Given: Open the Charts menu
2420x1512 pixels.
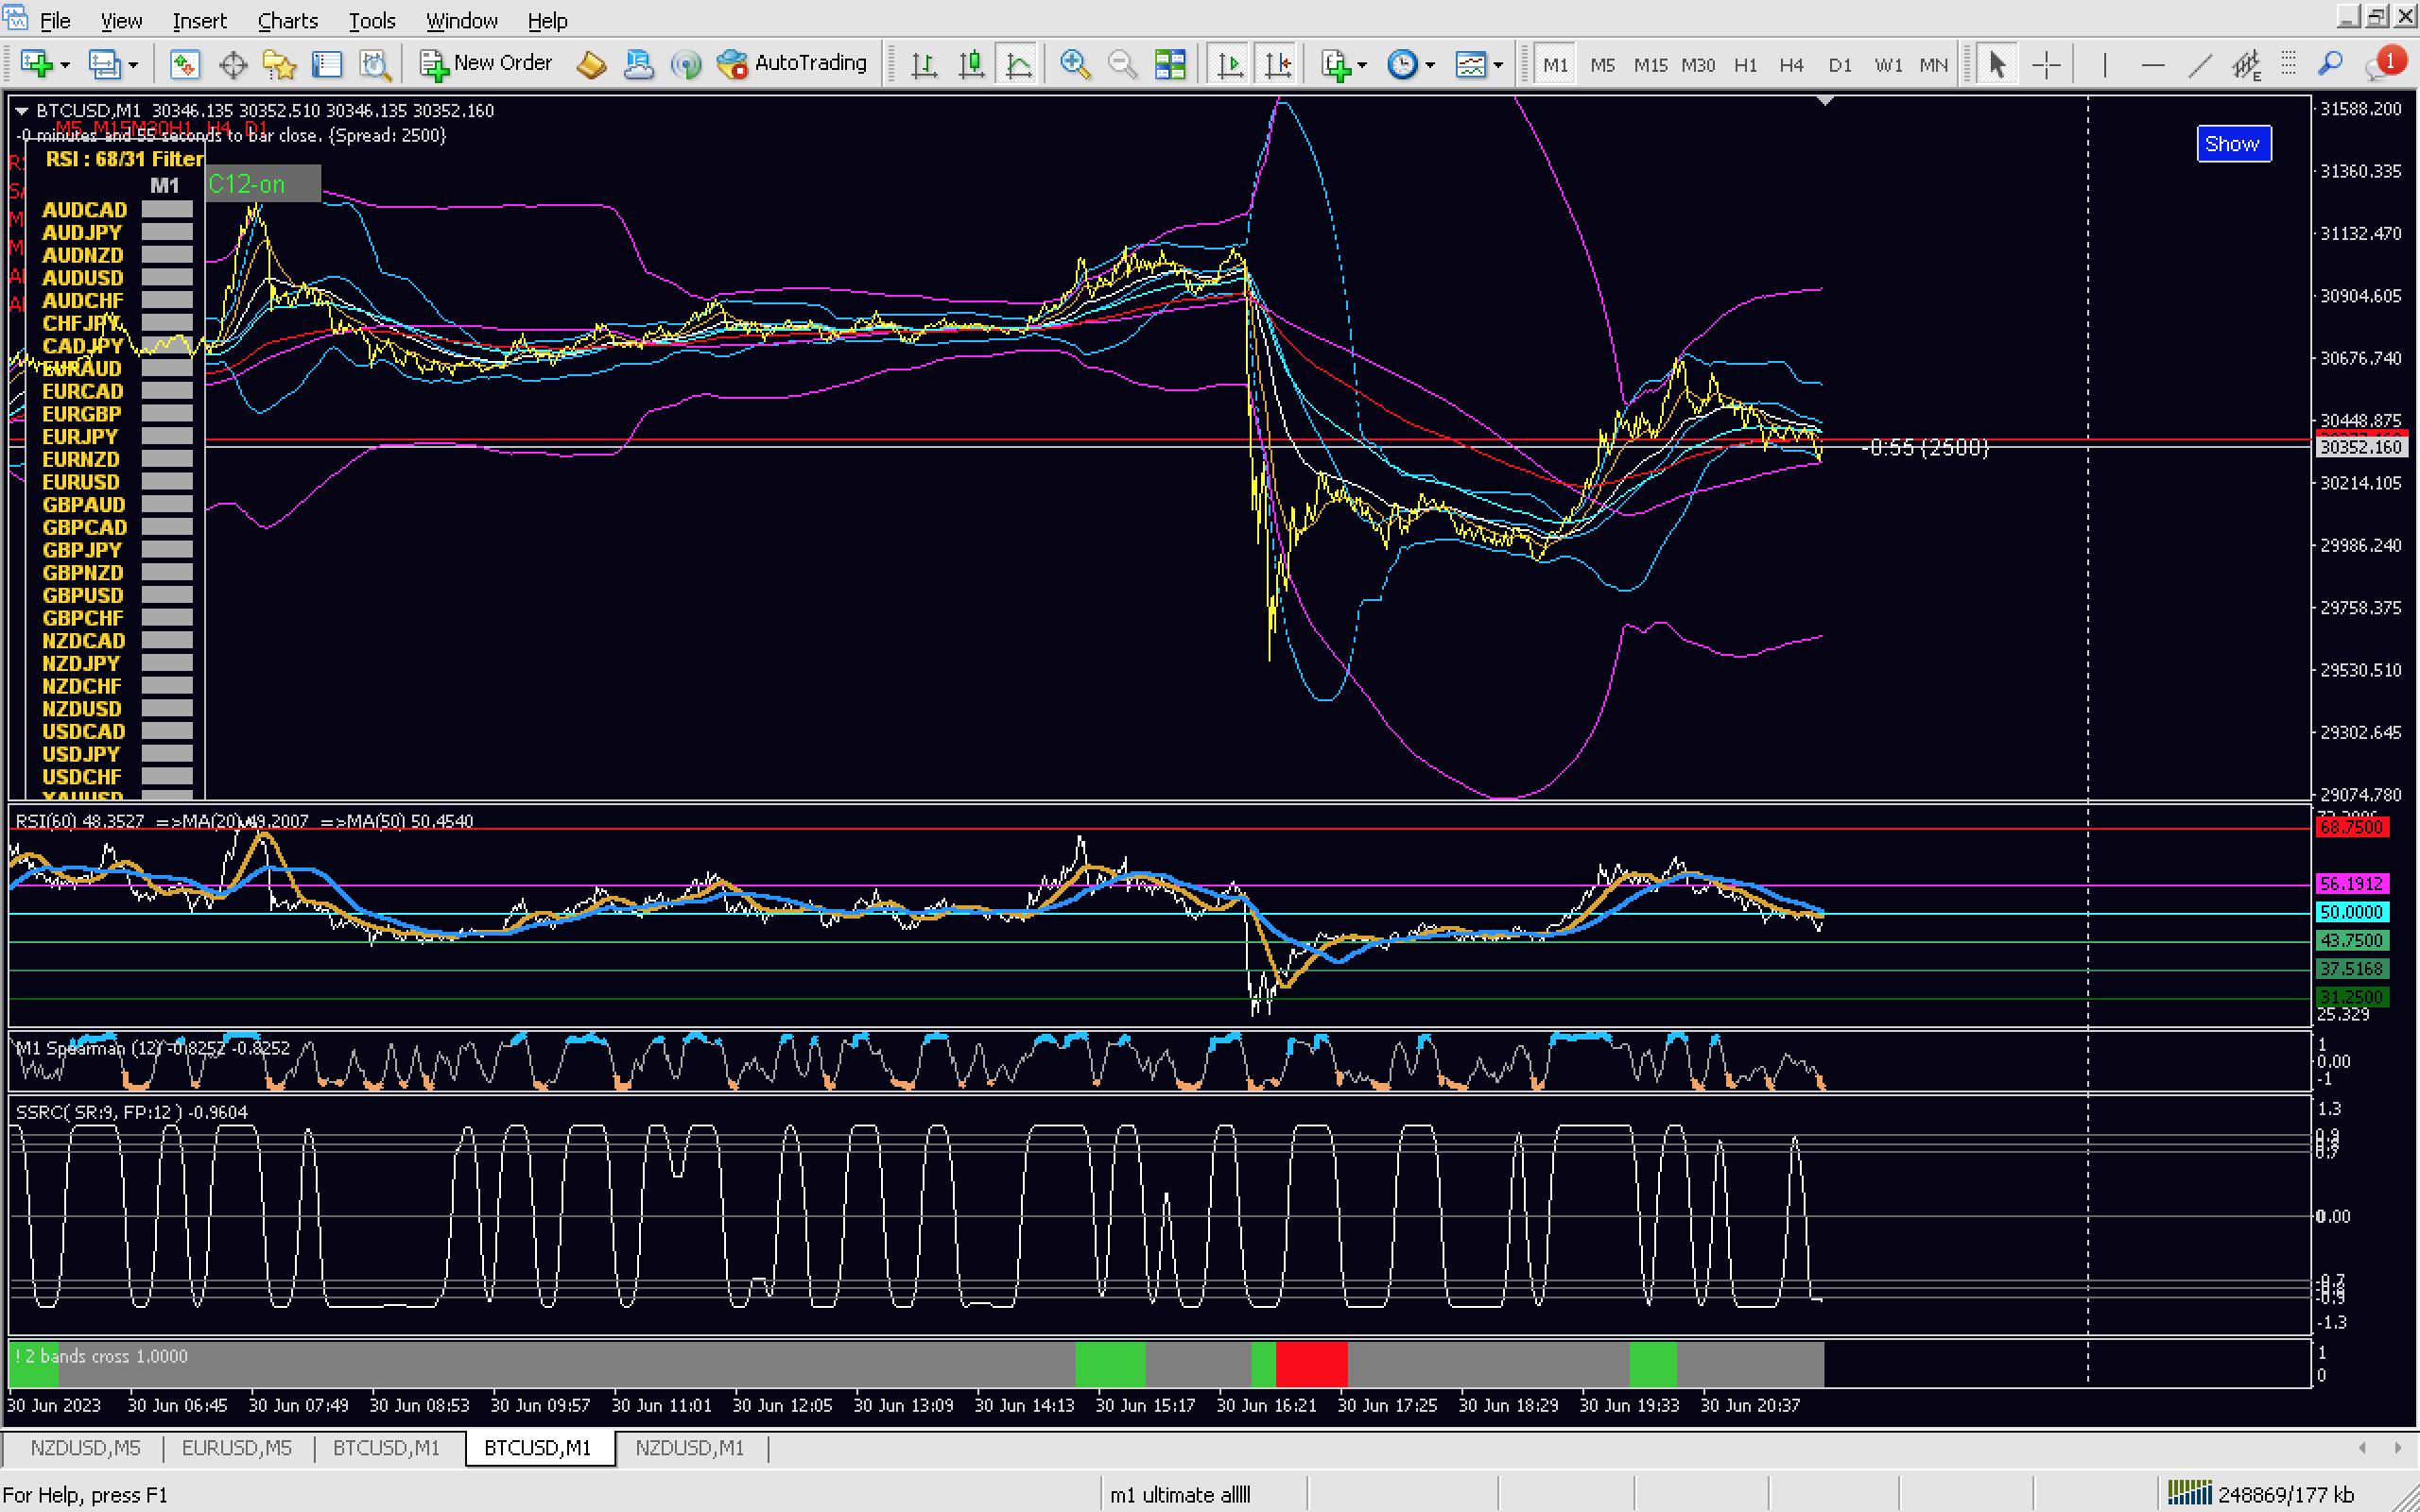Looking at the screenshot, I should (287, 20).
